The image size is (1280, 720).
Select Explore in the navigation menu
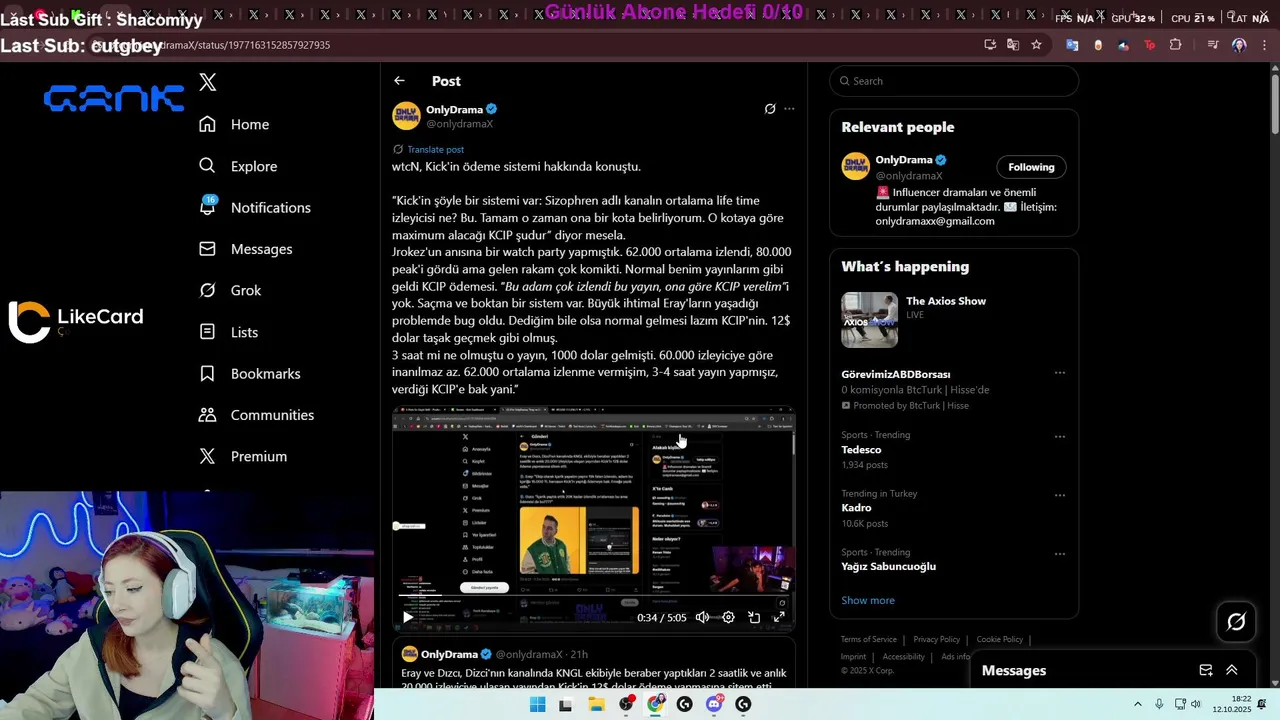tap(254, 166)
